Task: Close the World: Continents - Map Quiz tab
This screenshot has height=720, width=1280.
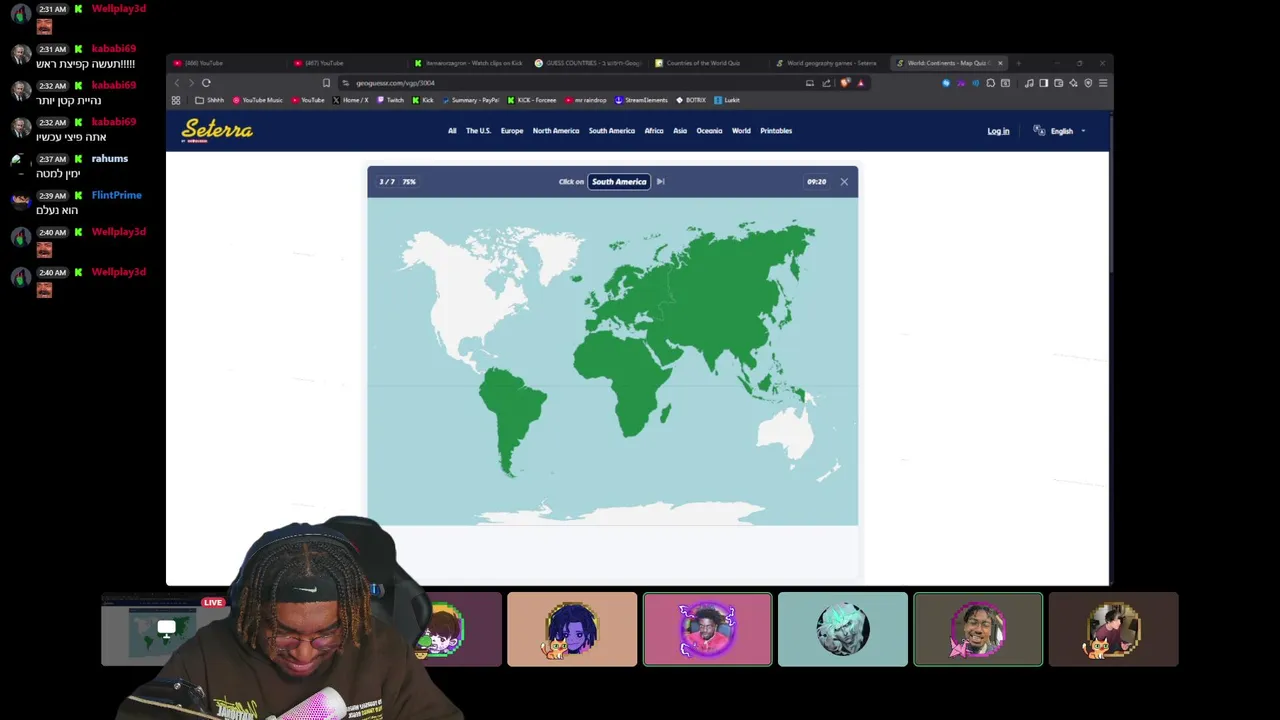Action: (1000, 63)
